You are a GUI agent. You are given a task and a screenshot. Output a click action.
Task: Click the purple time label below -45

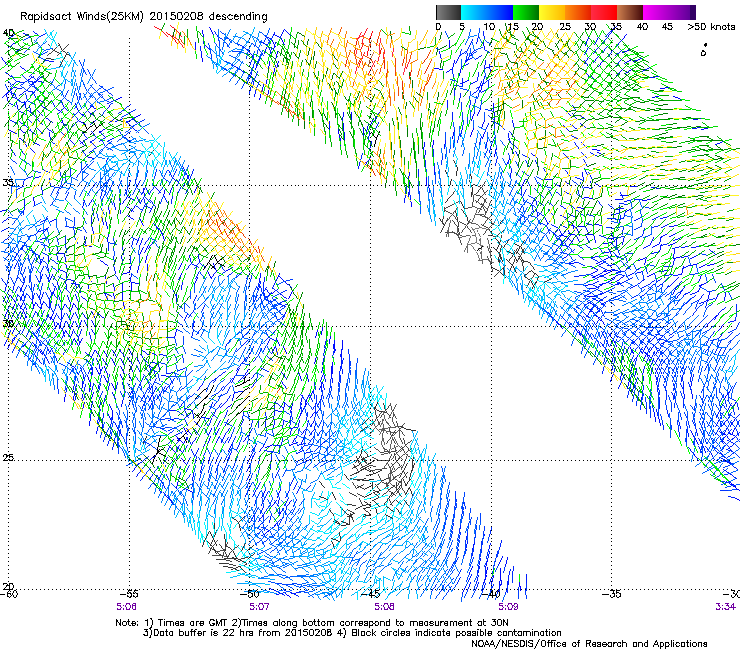384,606
